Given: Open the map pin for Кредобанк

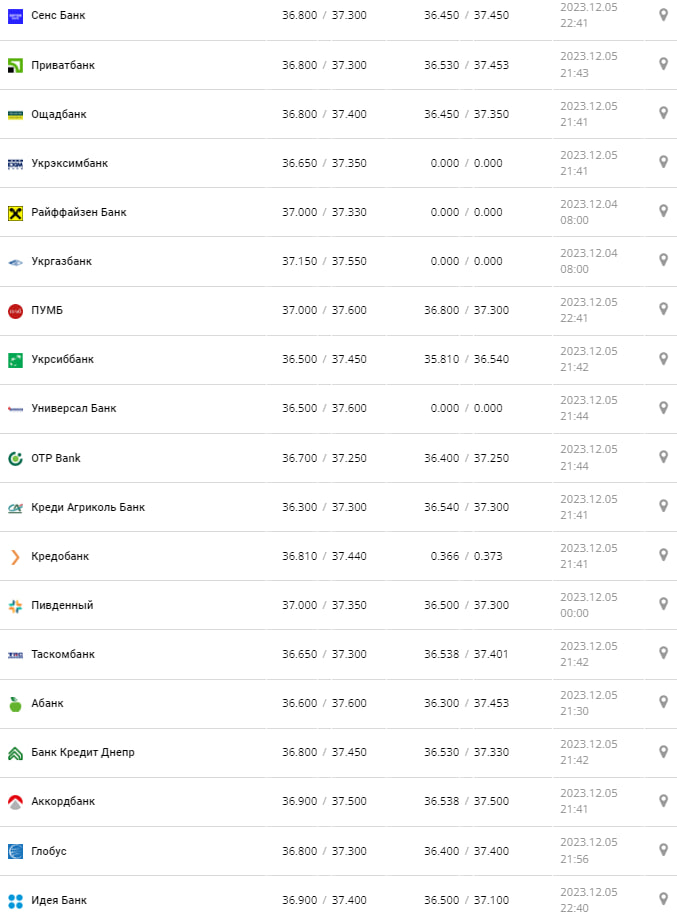Looking at the screenshot, I should pyautogui.click(x=663, y=555).
